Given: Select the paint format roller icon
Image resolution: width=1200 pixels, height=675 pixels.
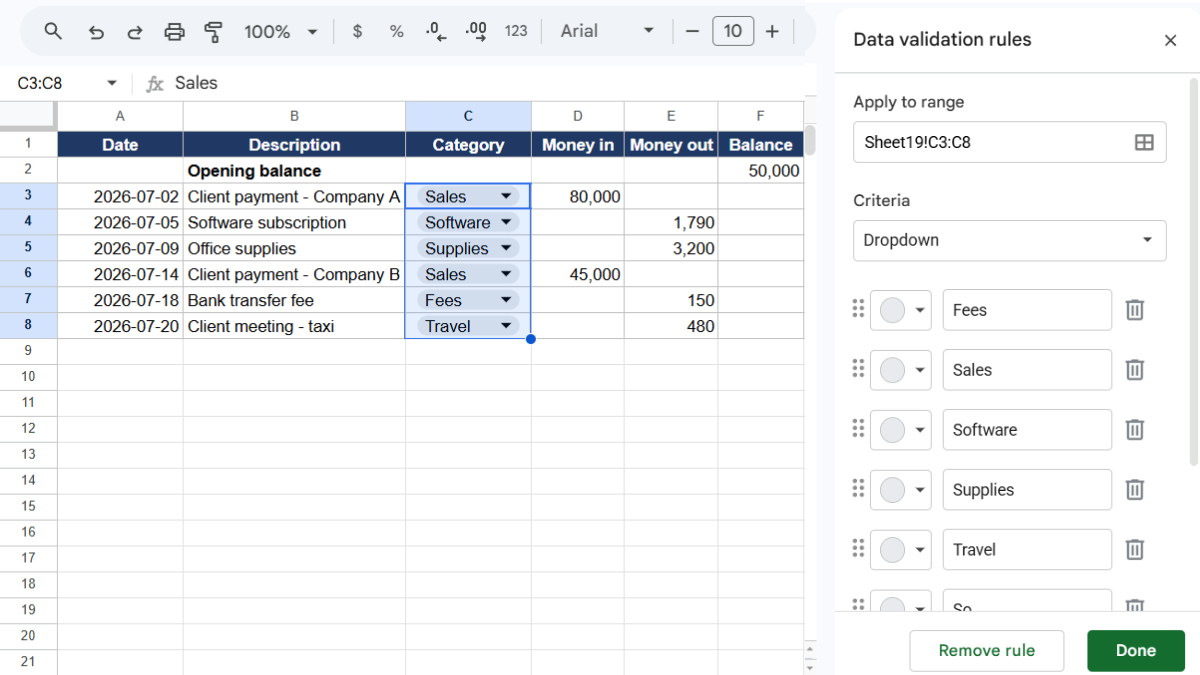Looking at the screenshot, I should (213, 31).
